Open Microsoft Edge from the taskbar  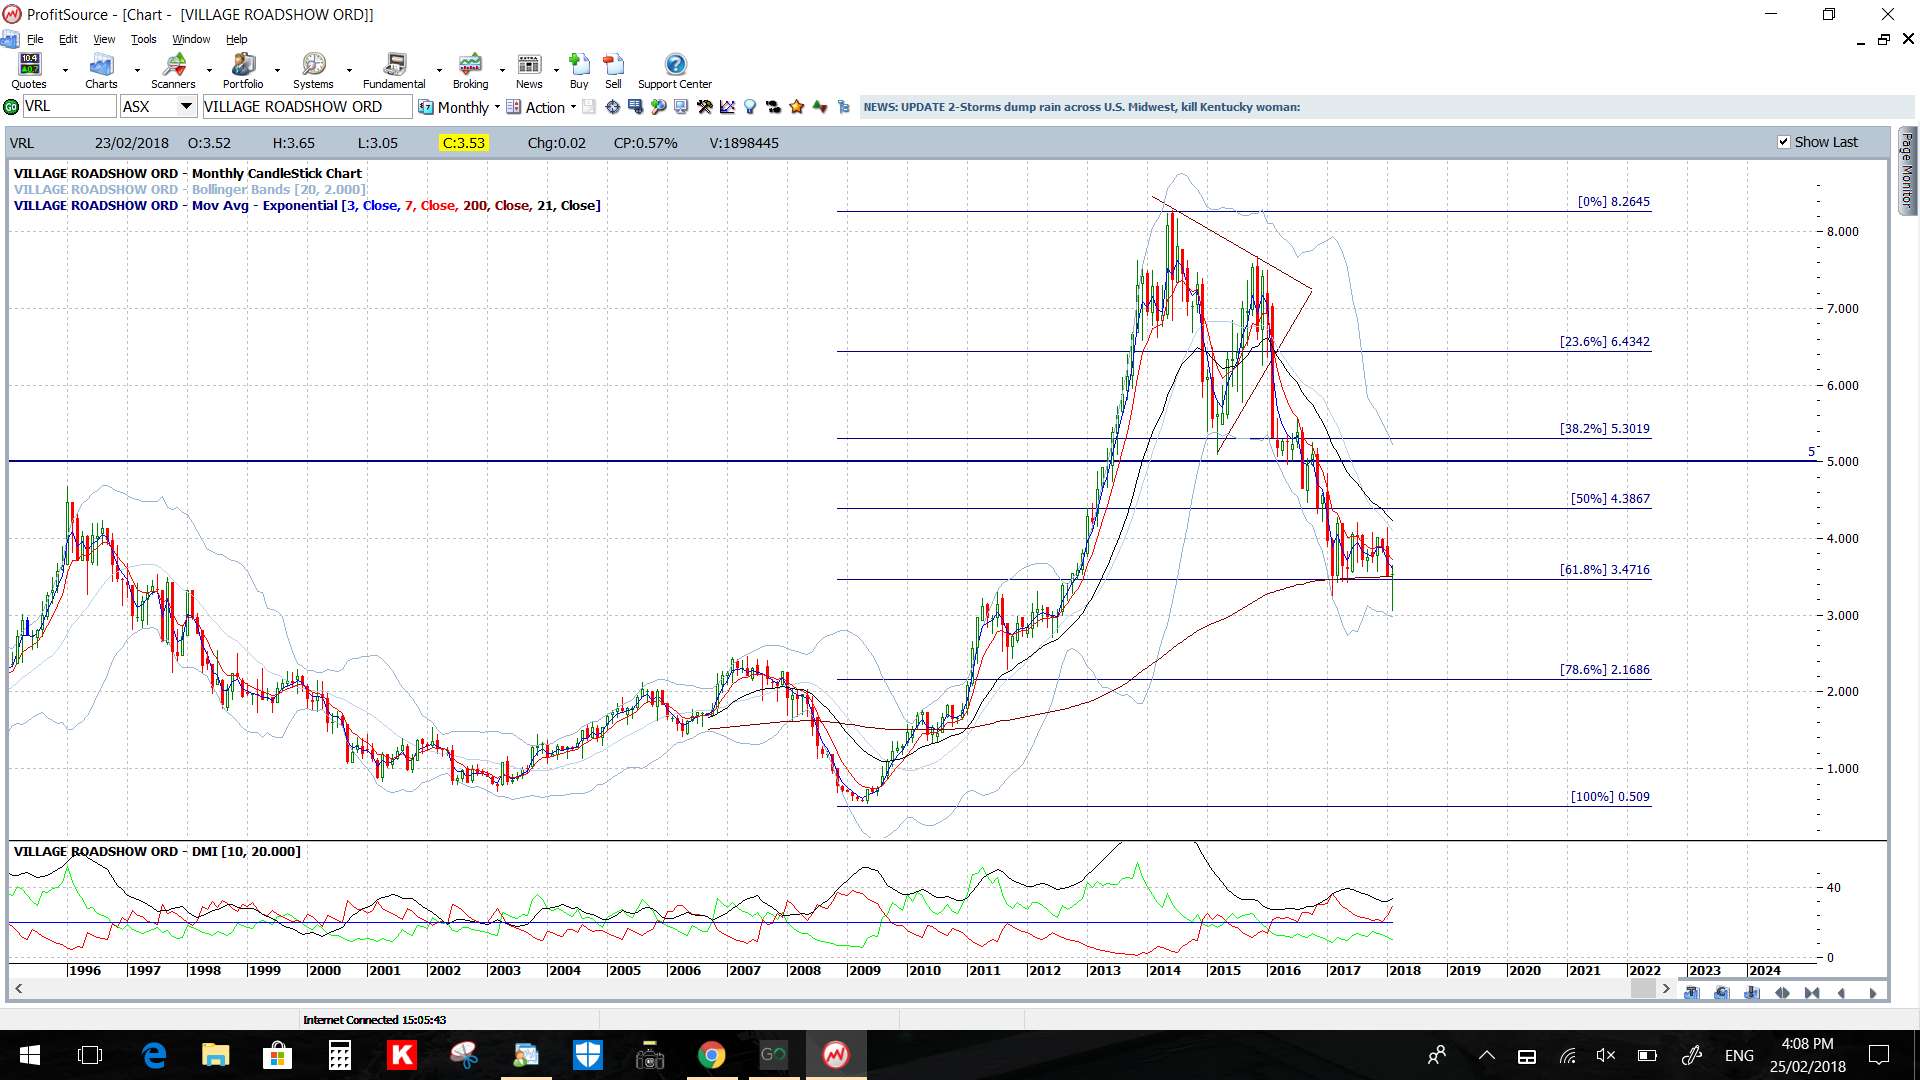[153, 1055]
